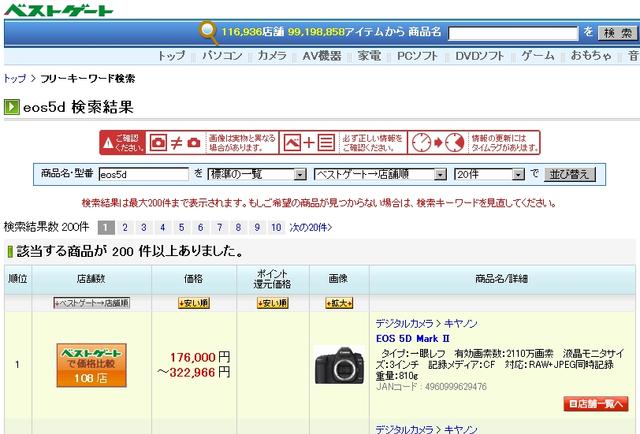
Task: Click the clock time-lag notice icon
Action: tap(441, 143)
